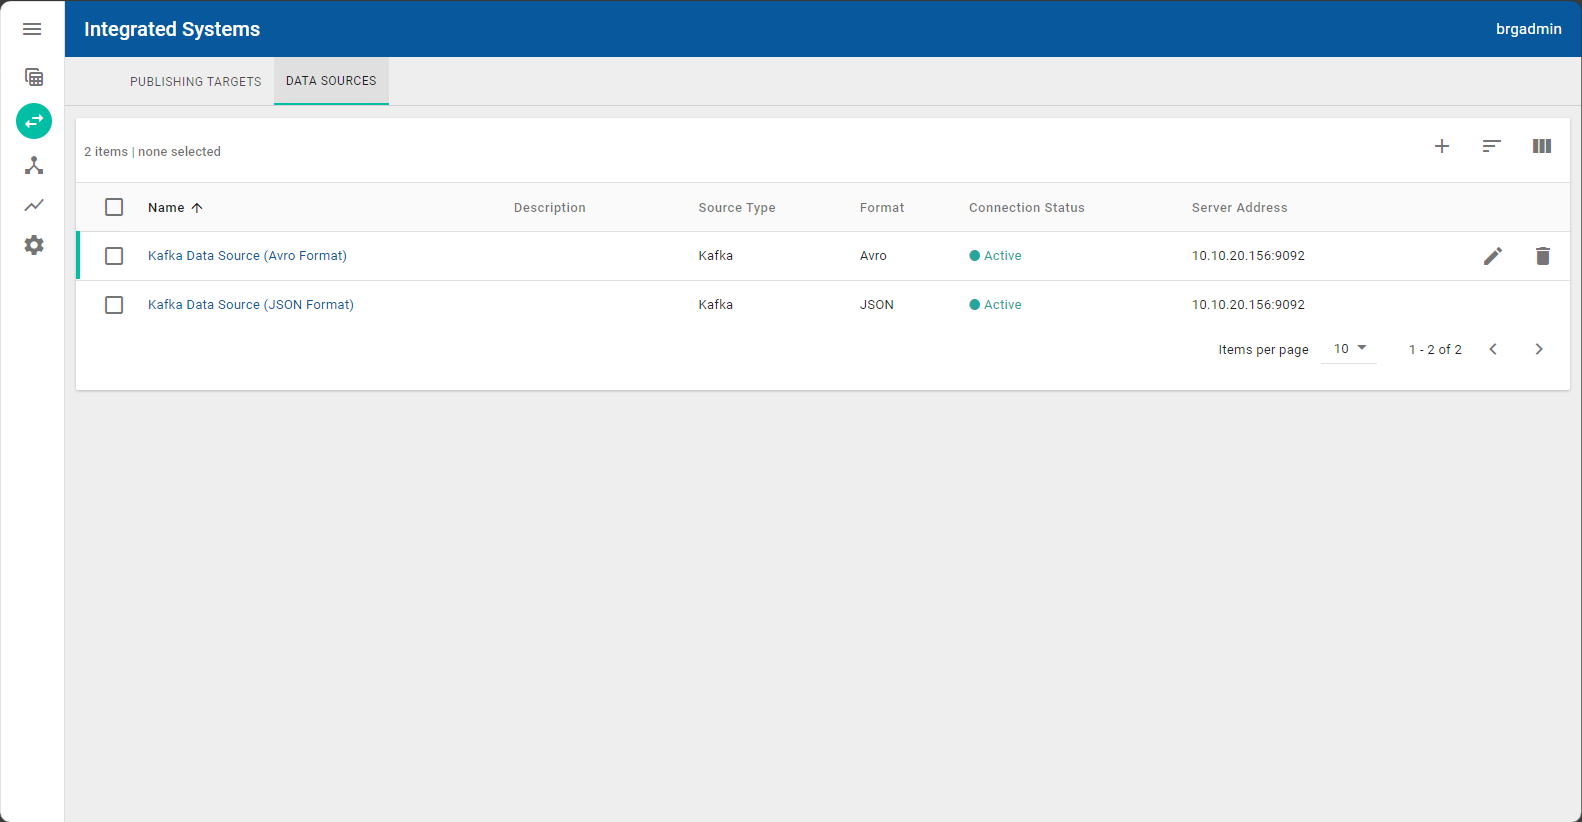The height and width of the screenshot is (822, 1582).
Task: Open the filter list icon
Action: tap(1491, 146)
